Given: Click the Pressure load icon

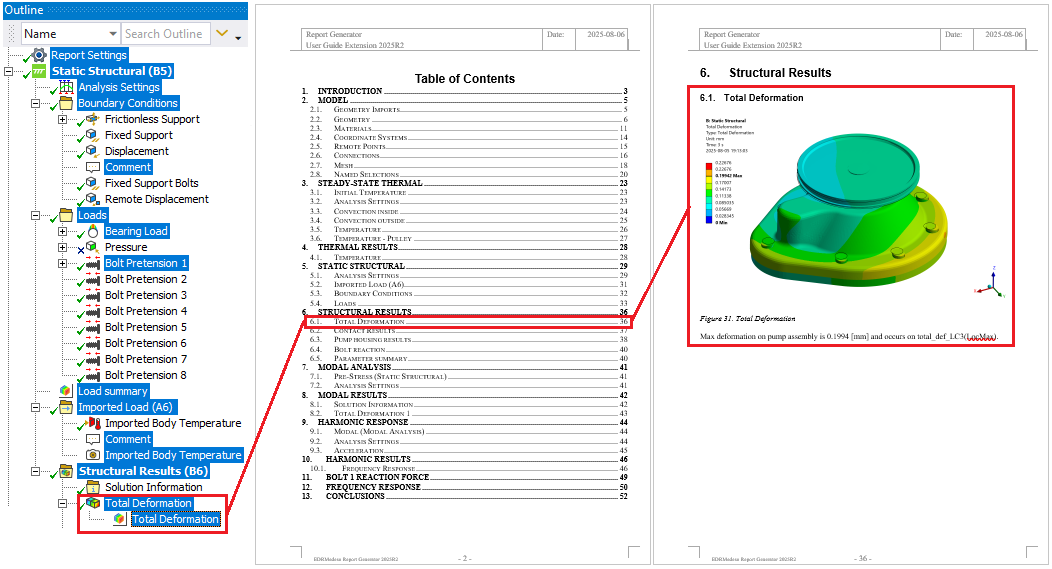Looking at the screenshot, I should [x=93, y=247].
